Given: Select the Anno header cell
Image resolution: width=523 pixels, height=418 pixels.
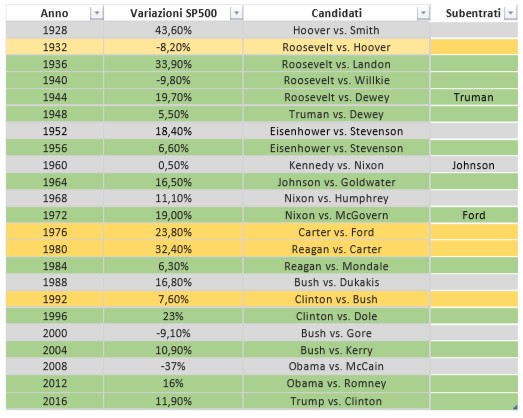Looking at the screenshot, I should 55,13.
